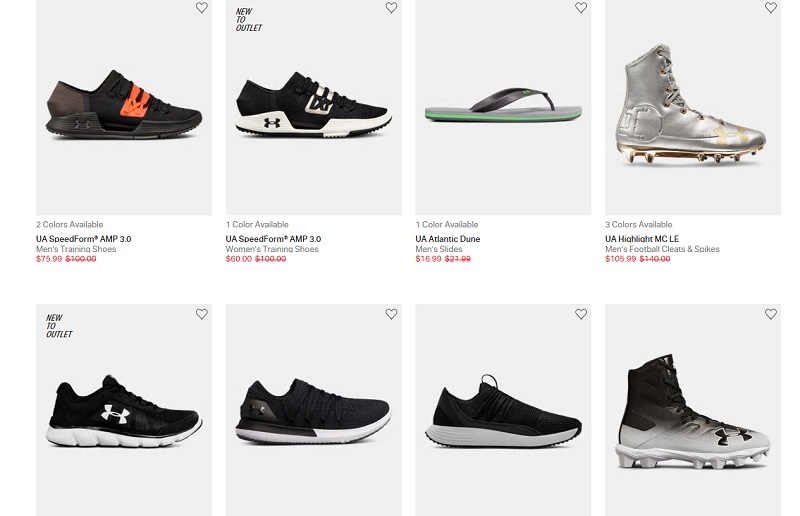800x516 pixels.
Task: Favorite the black and white high-top cleat
Action: pyautogui.click(x=770, y=314)
